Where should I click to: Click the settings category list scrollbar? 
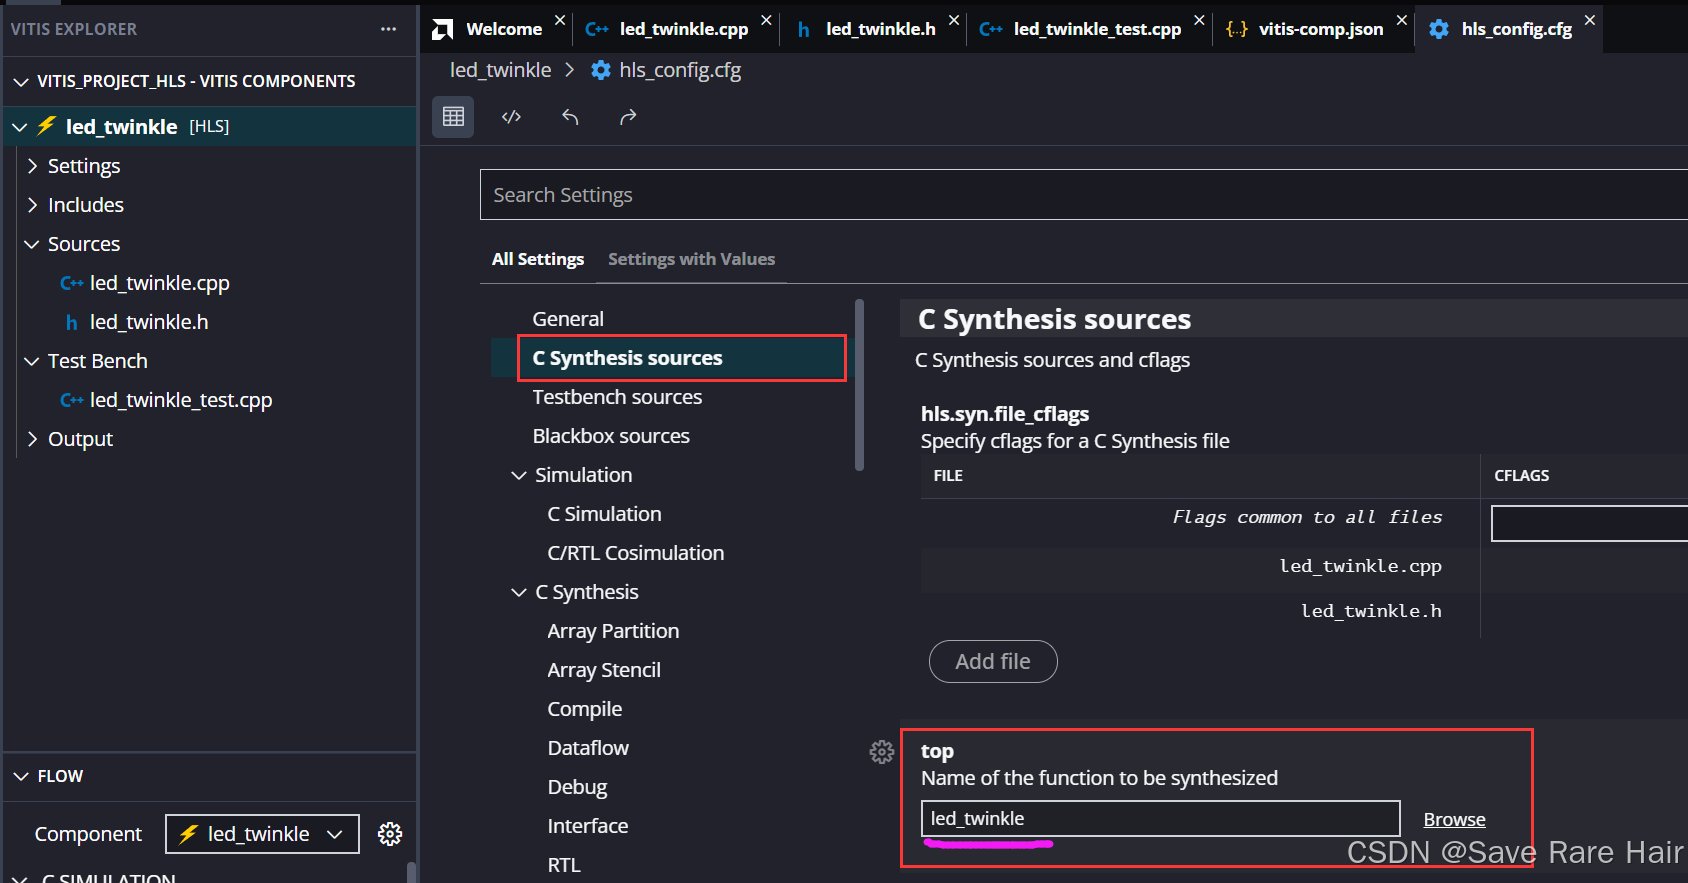click(859, 385)
